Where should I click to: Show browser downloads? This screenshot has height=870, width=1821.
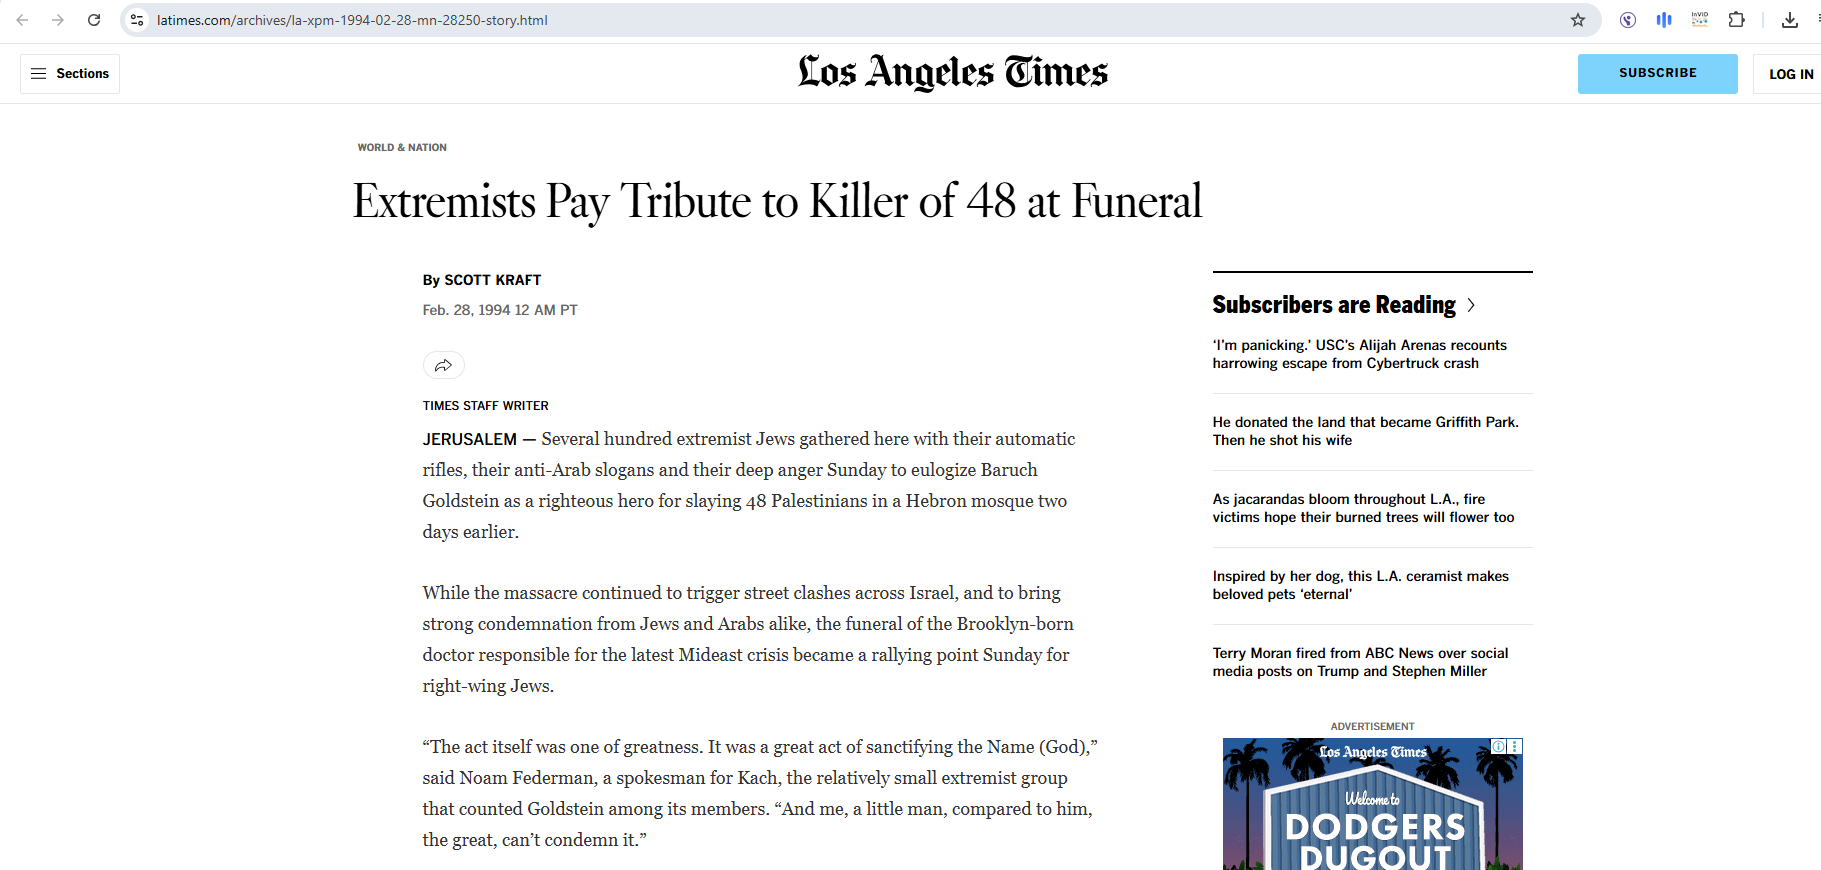1790,20
